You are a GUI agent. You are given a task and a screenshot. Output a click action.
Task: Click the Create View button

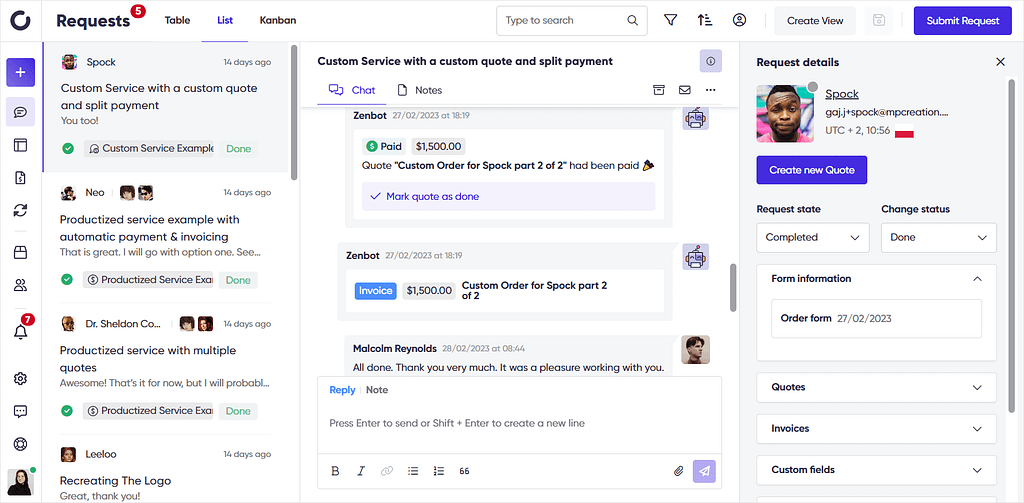click(x=815, y=20)
